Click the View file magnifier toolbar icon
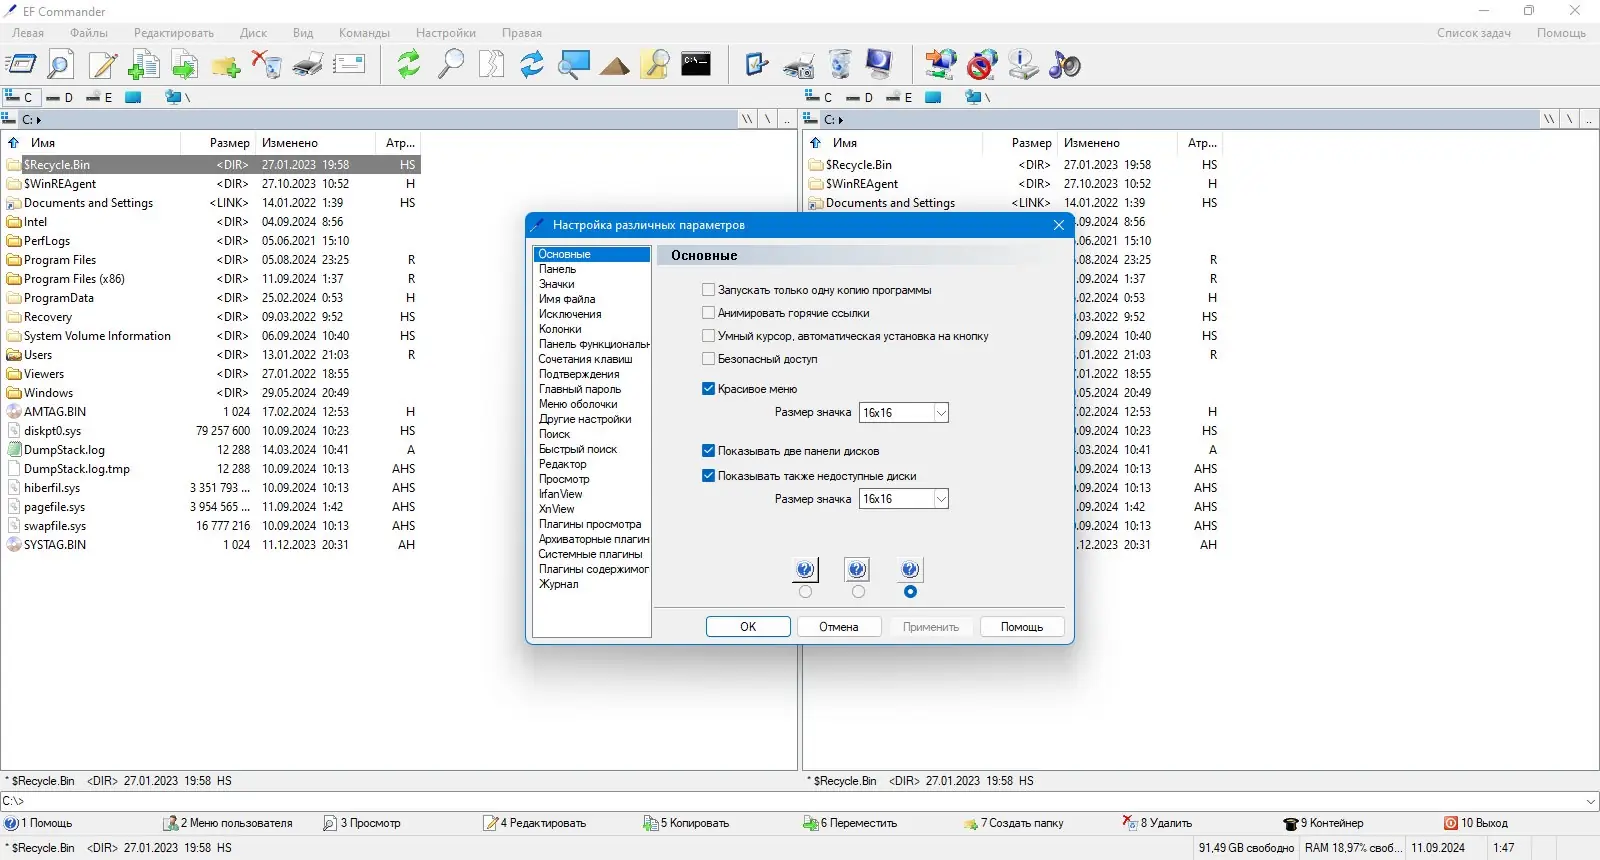The image size is (1600, 860). [x=61, y=65]
